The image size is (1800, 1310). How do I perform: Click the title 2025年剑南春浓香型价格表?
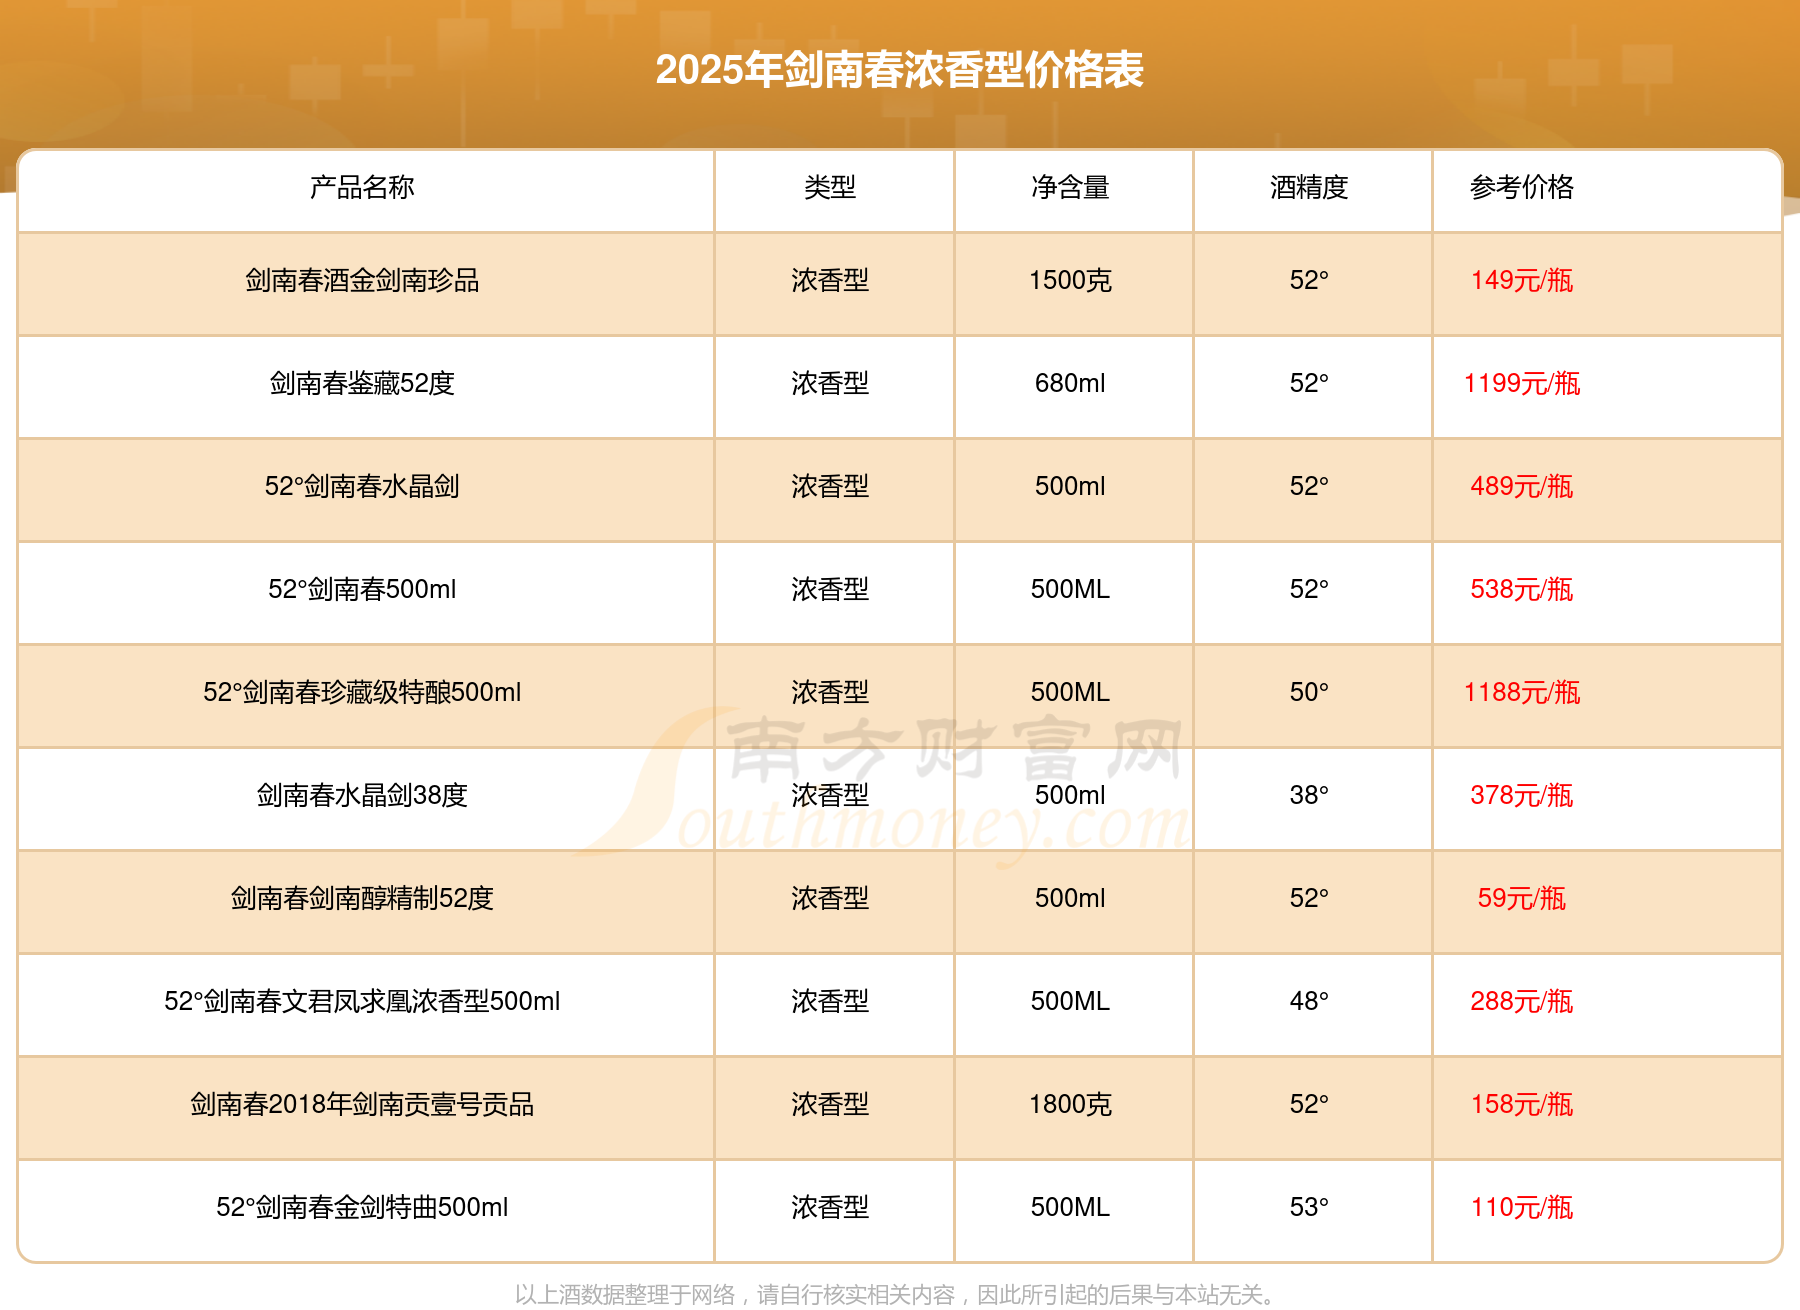899,70
